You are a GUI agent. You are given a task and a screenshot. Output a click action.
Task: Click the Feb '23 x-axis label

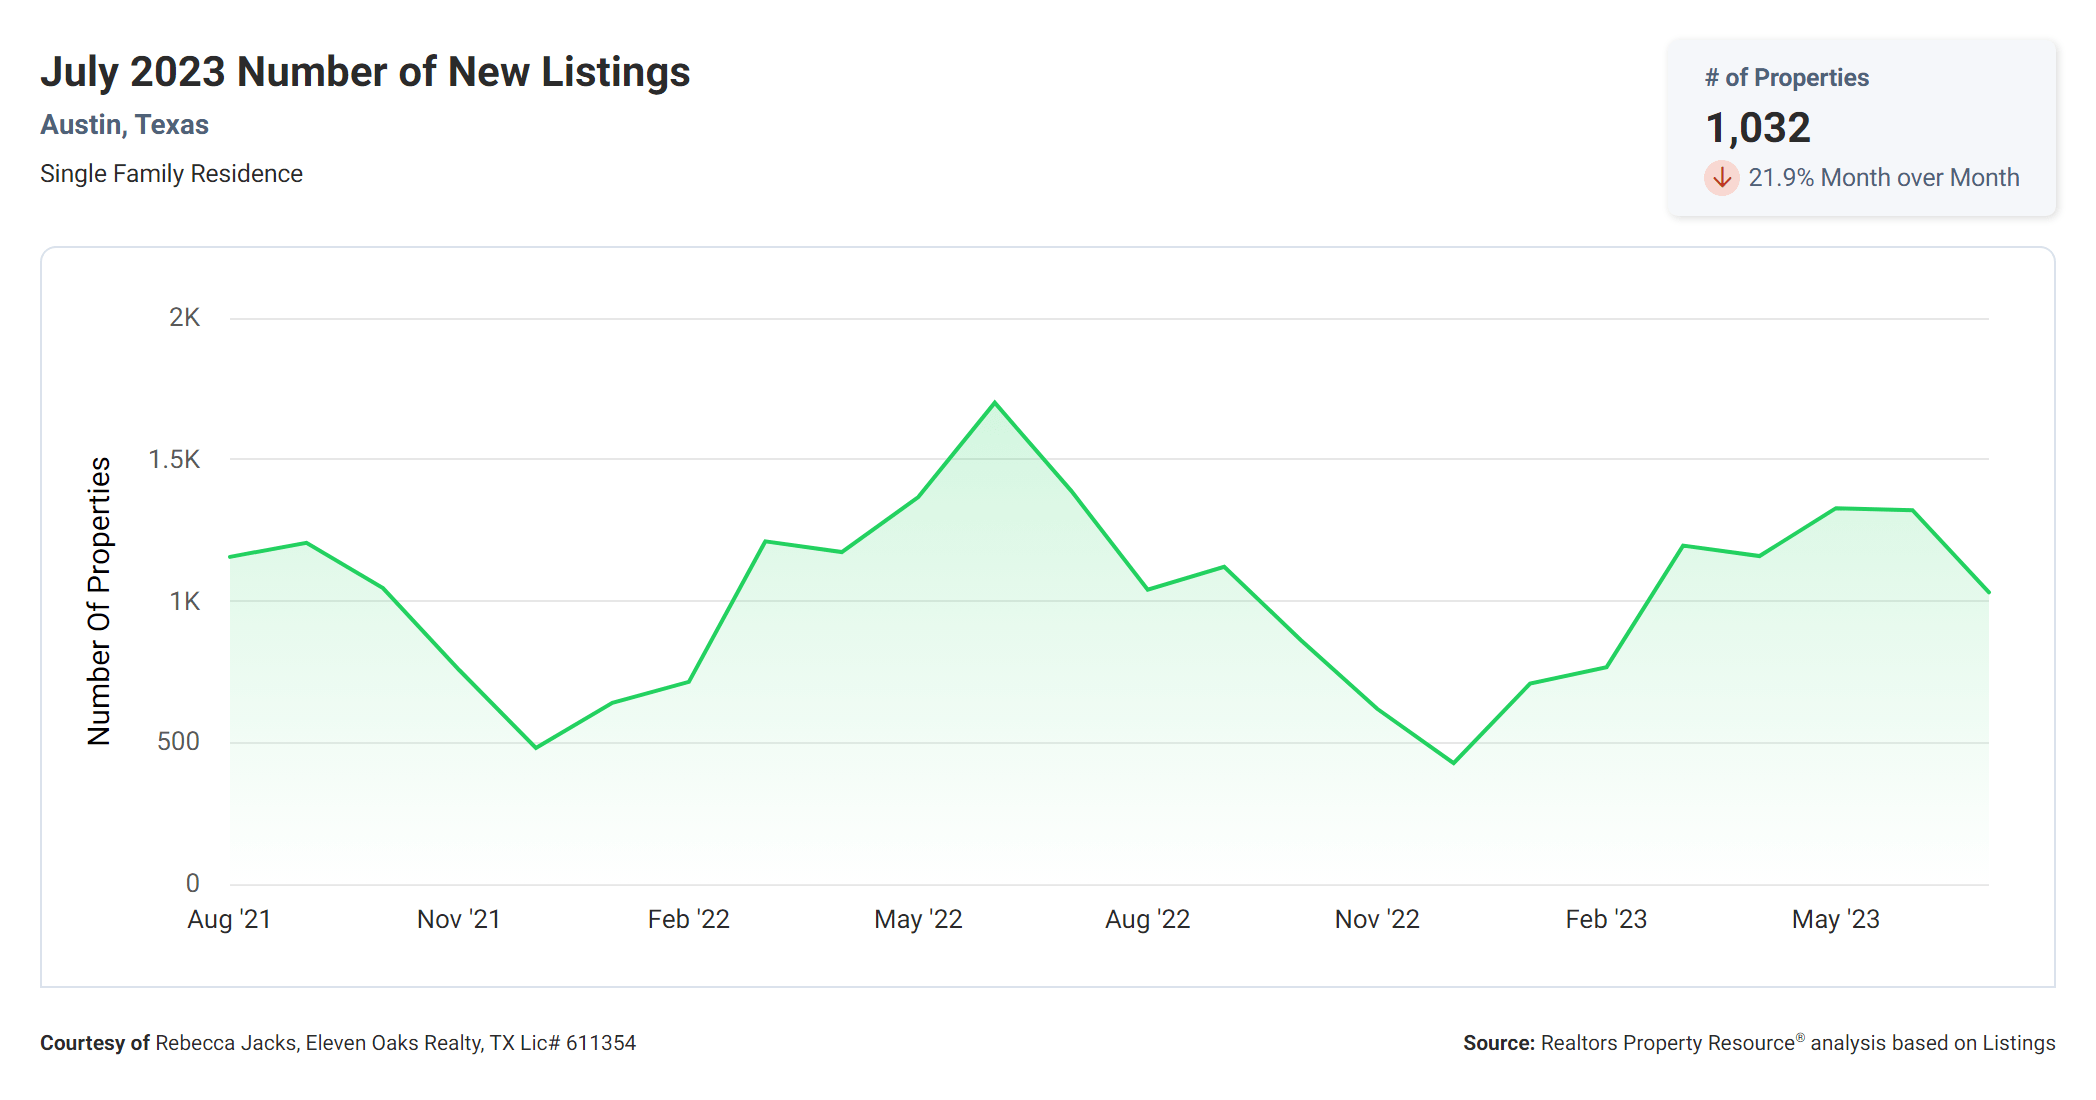point(1606,919)
